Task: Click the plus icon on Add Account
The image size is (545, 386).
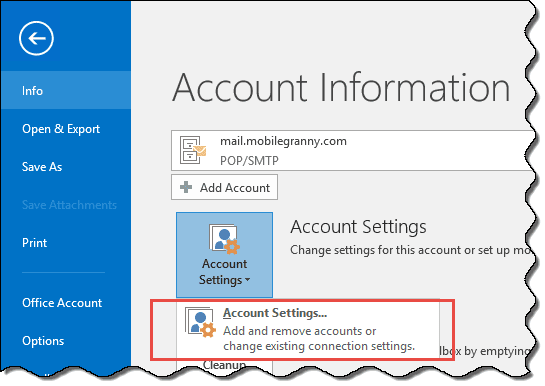Action: (186, 187)
